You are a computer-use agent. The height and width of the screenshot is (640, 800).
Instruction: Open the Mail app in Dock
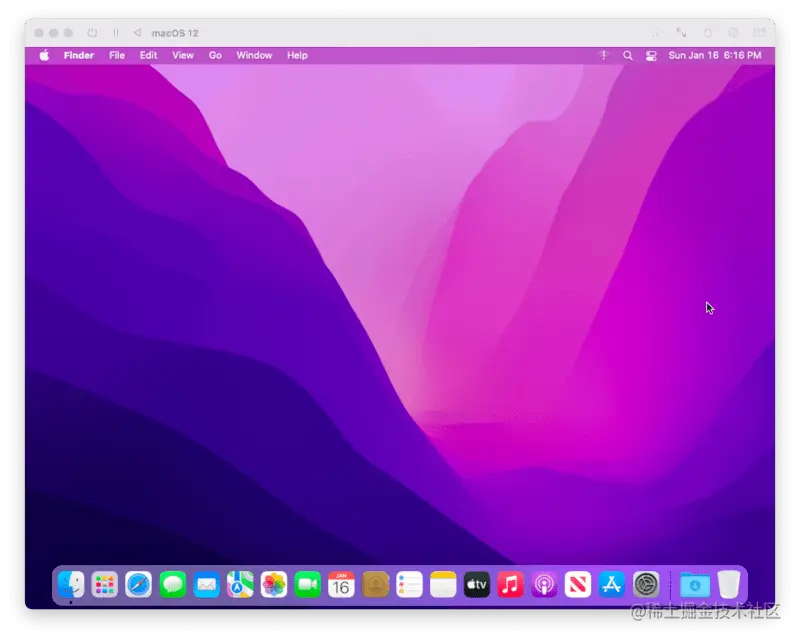pos(206,584)
